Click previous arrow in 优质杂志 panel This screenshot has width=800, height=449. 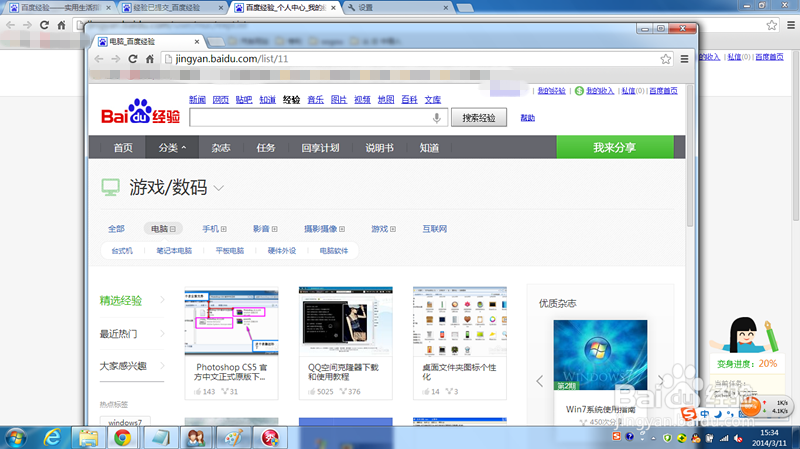tap(540, 381)
